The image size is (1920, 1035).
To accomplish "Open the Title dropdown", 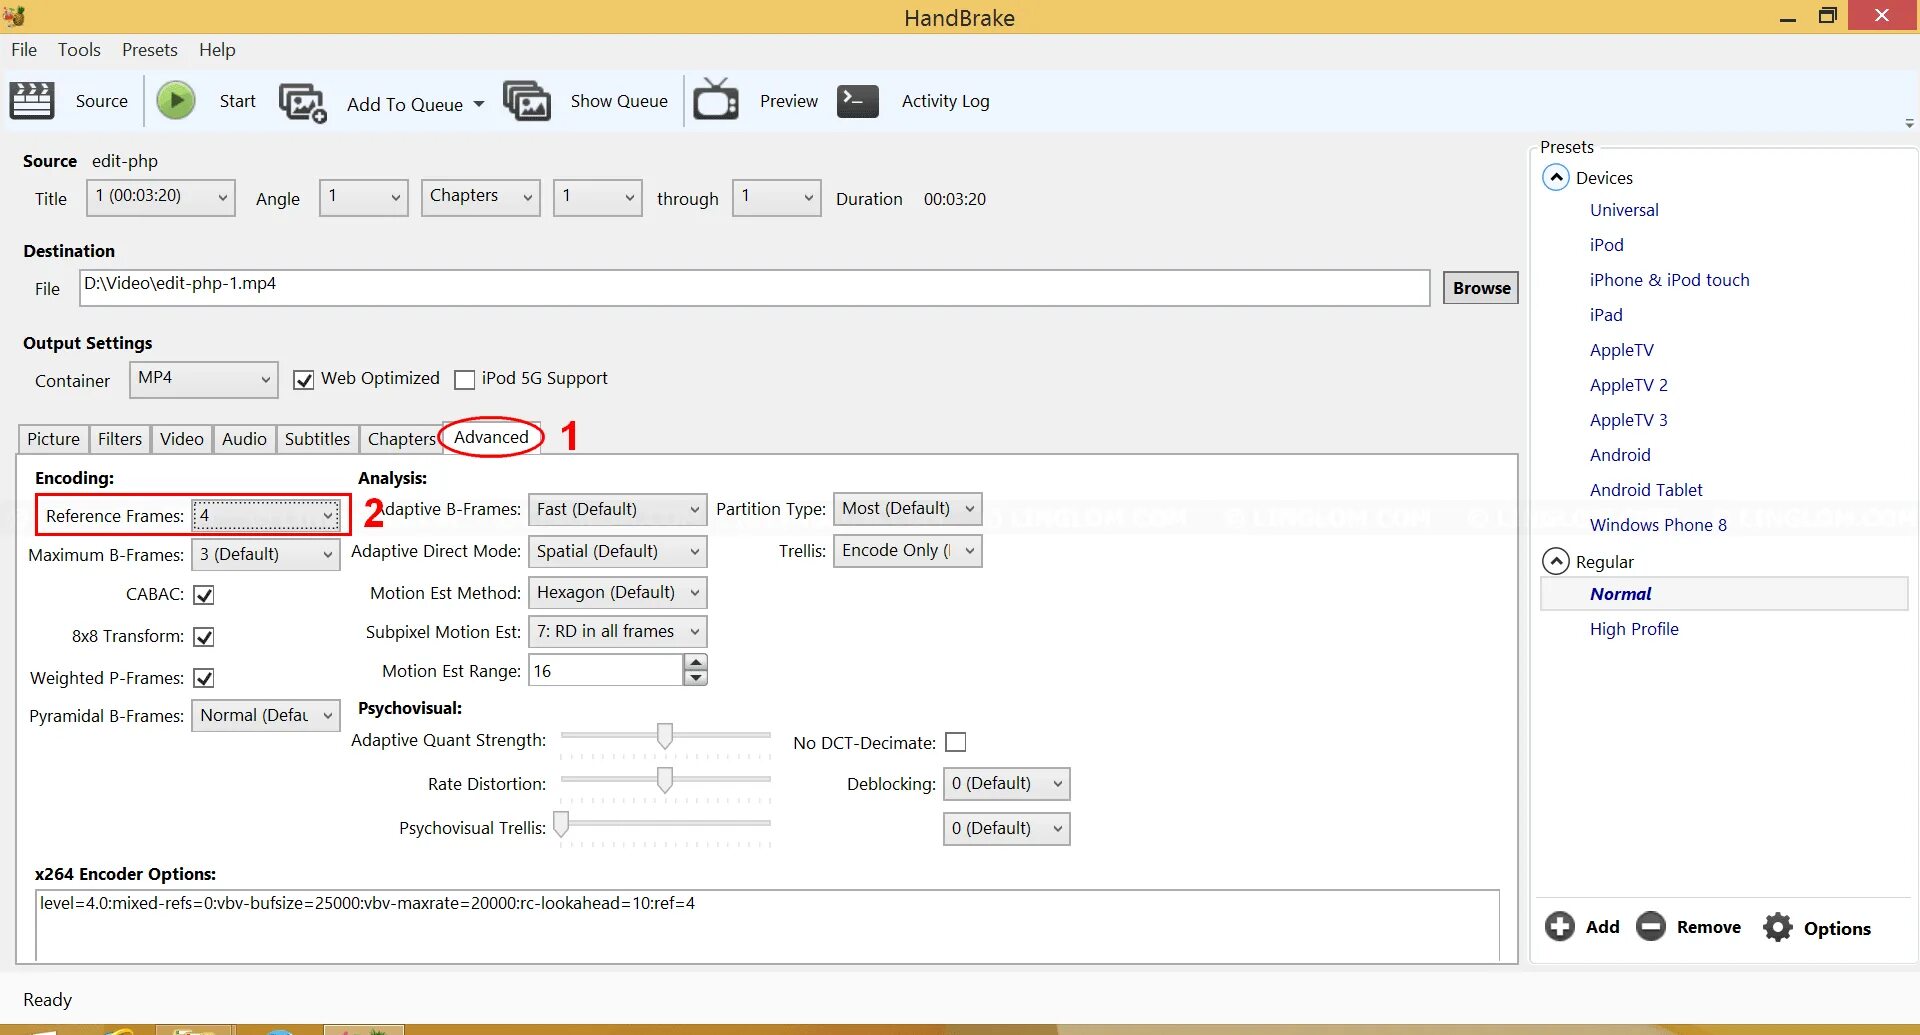I will point(161,197).
